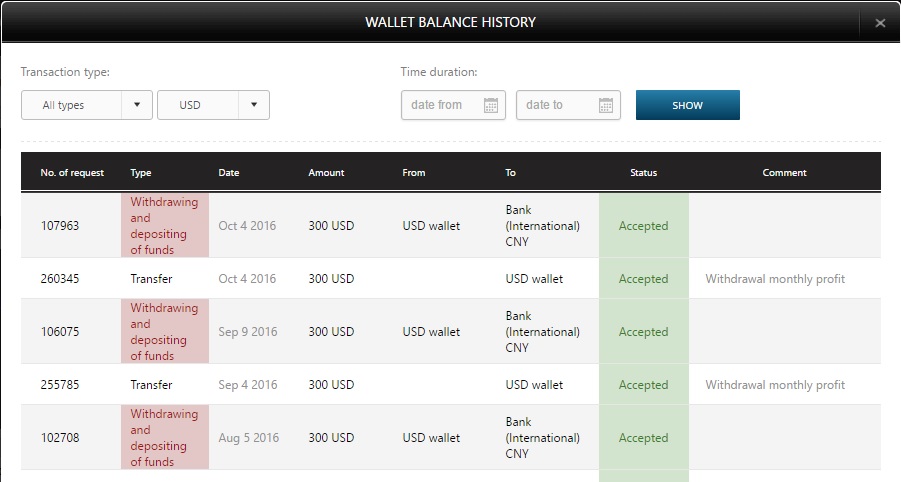Click Withdrawal monthly profit comment for 260345
The height and width of the screenshot is (482, 901).
[x=775, y=279]
